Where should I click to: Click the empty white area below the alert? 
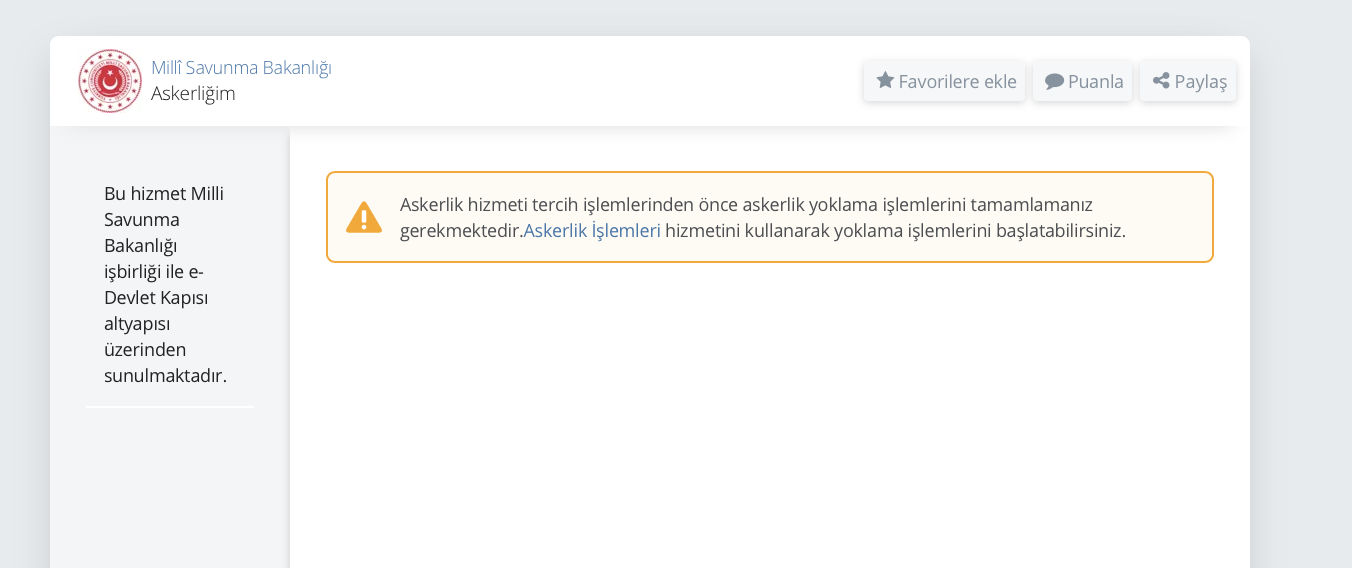click(x=770, y=420)
